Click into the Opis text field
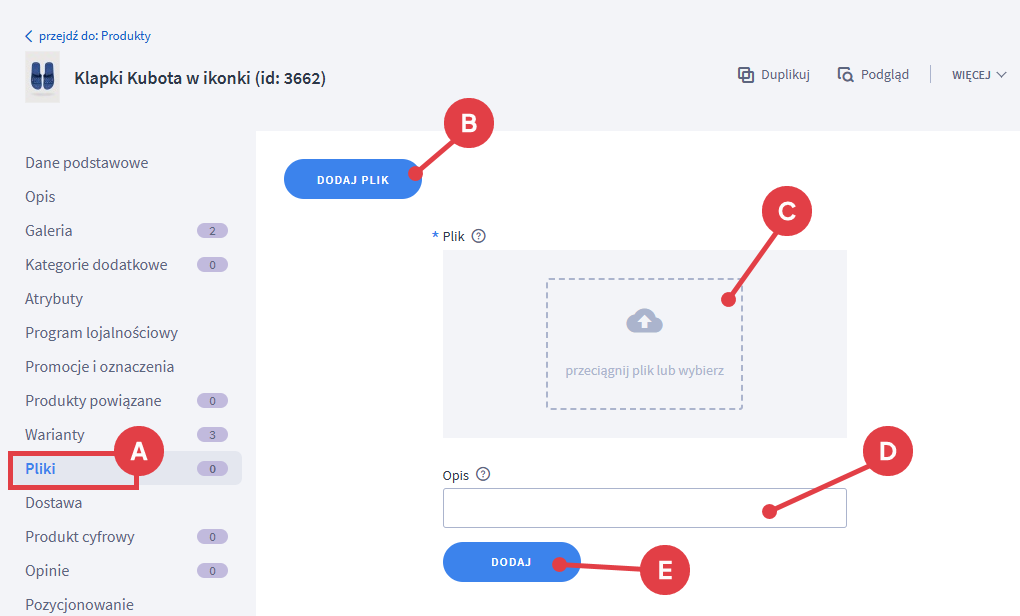This screenshot has width=1020, height=616. click(x=644, y=508)
